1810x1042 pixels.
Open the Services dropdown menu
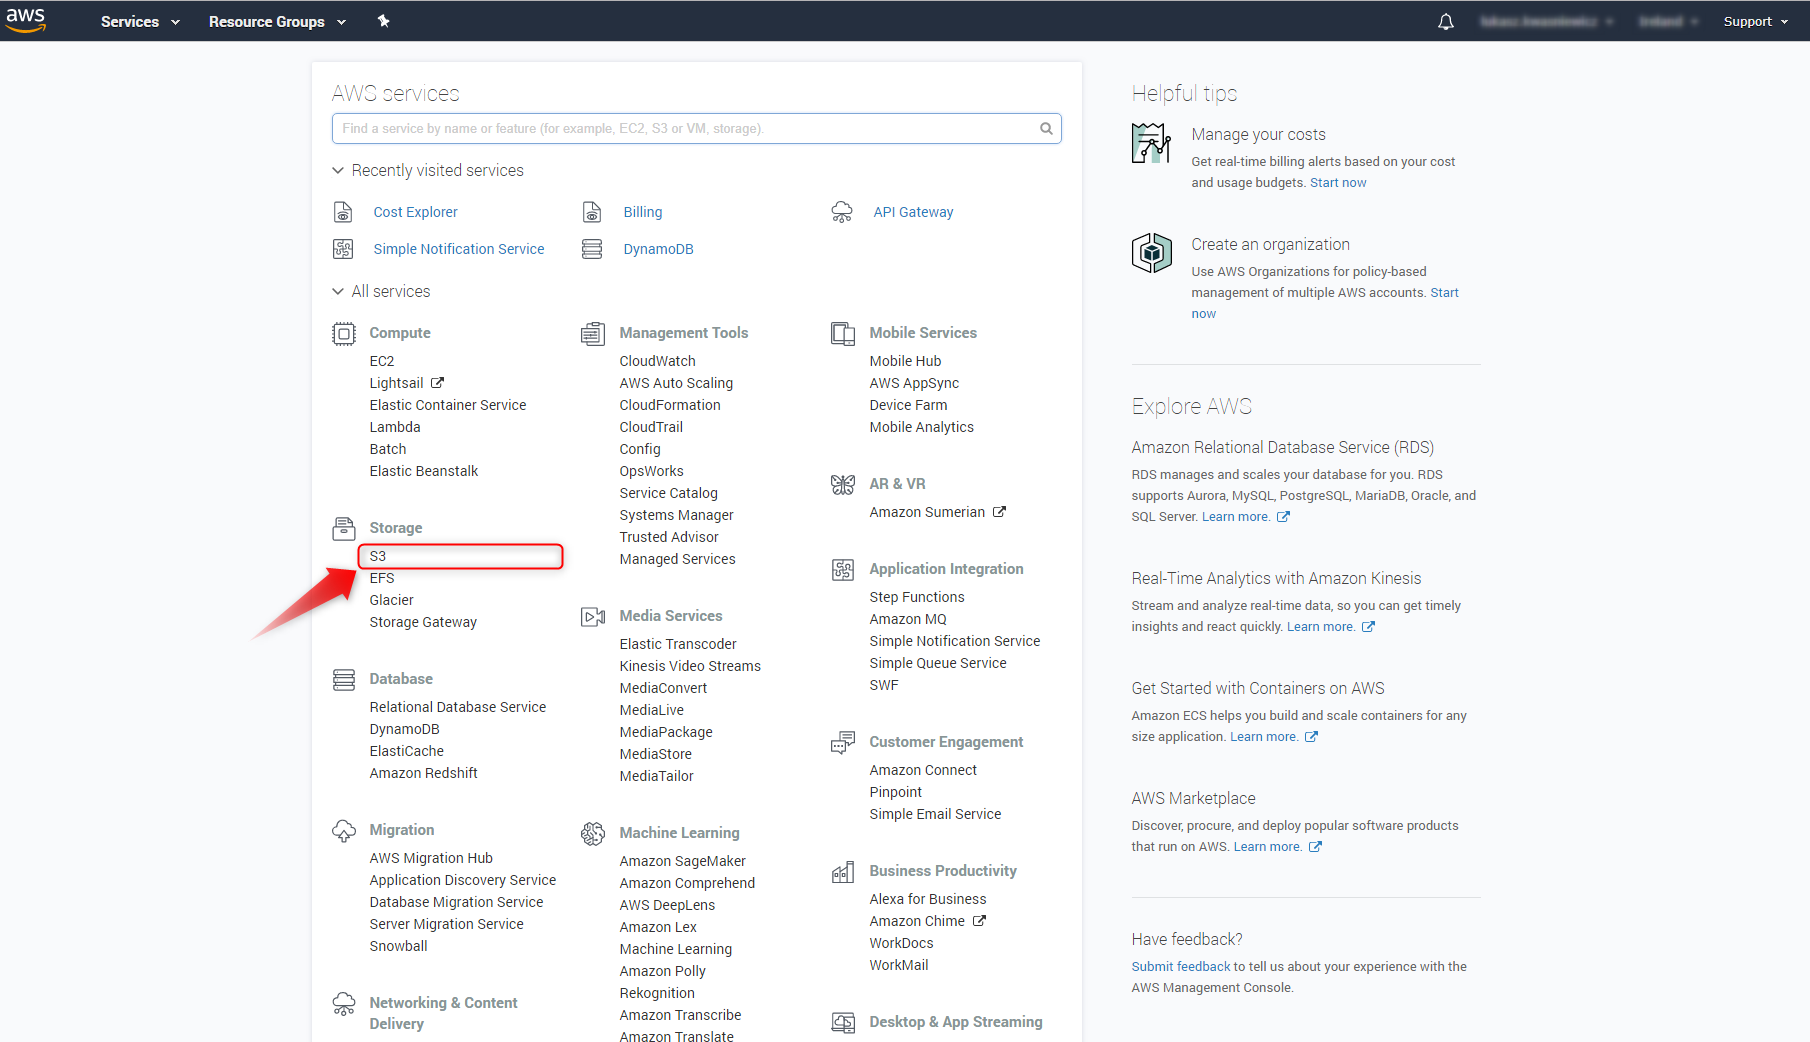[x=140, y=21]
